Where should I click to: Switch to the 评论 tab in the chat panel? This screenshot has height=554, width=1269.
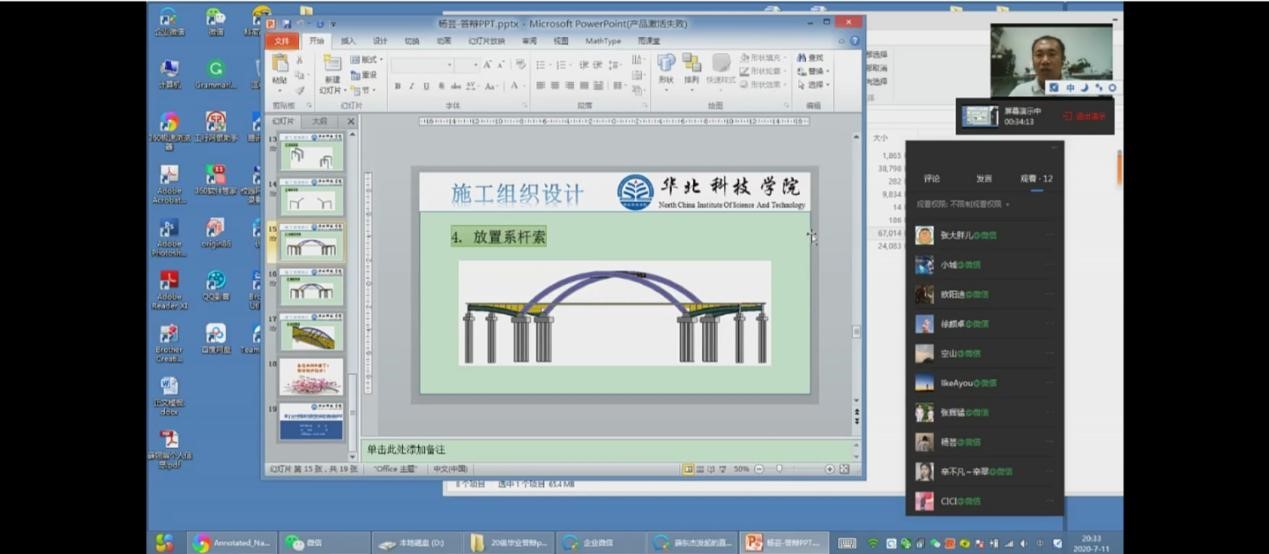pyautogui.click(x=932, y=179)
